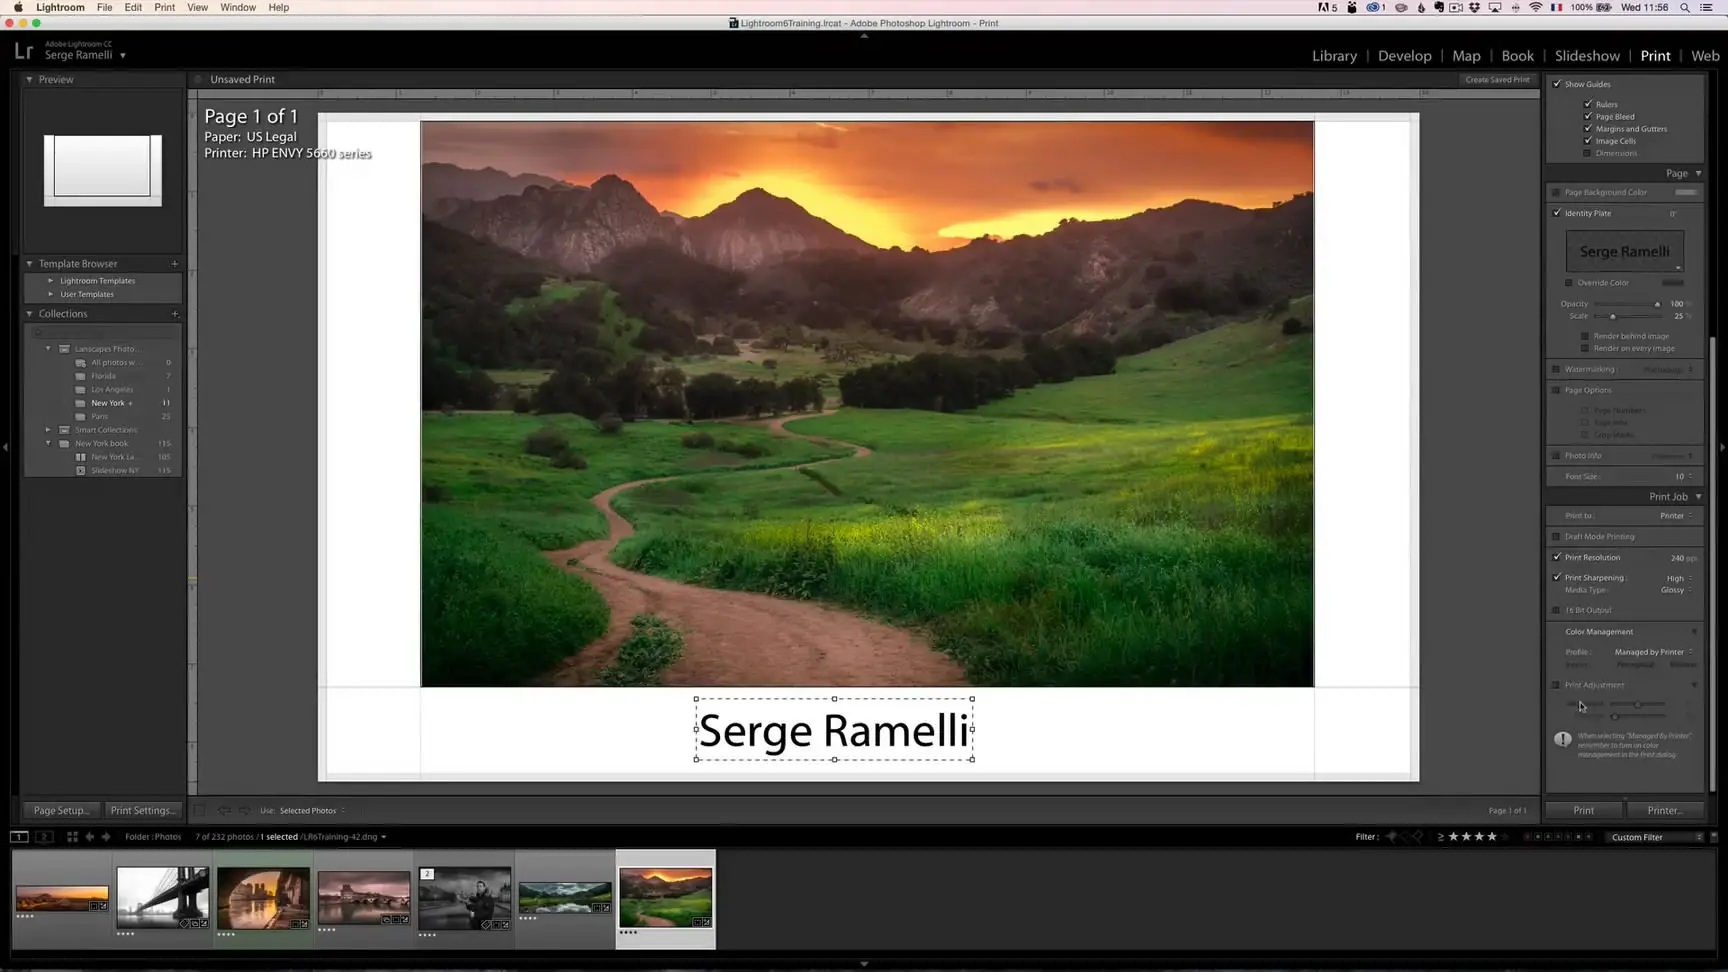Open Print Sharpening High dropdown
The image size is (1728, 972).
(1679, 578)
